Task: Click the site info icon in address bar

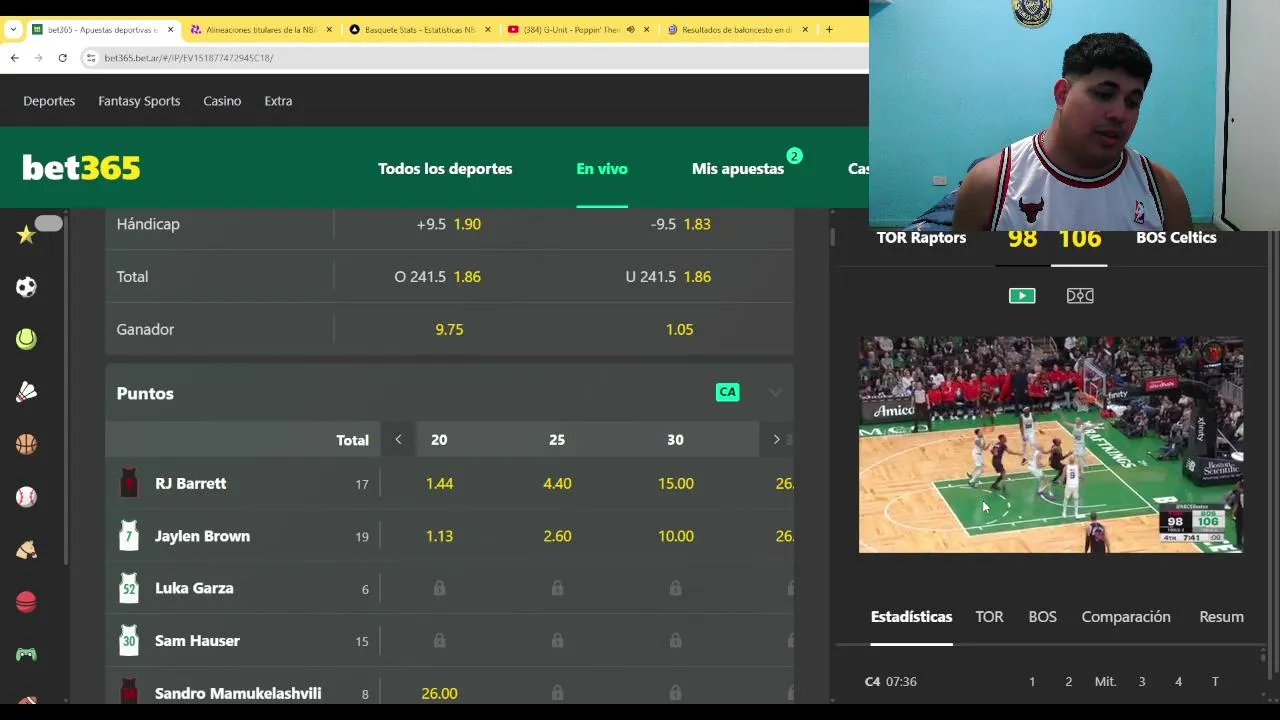Action: point(91,58)
